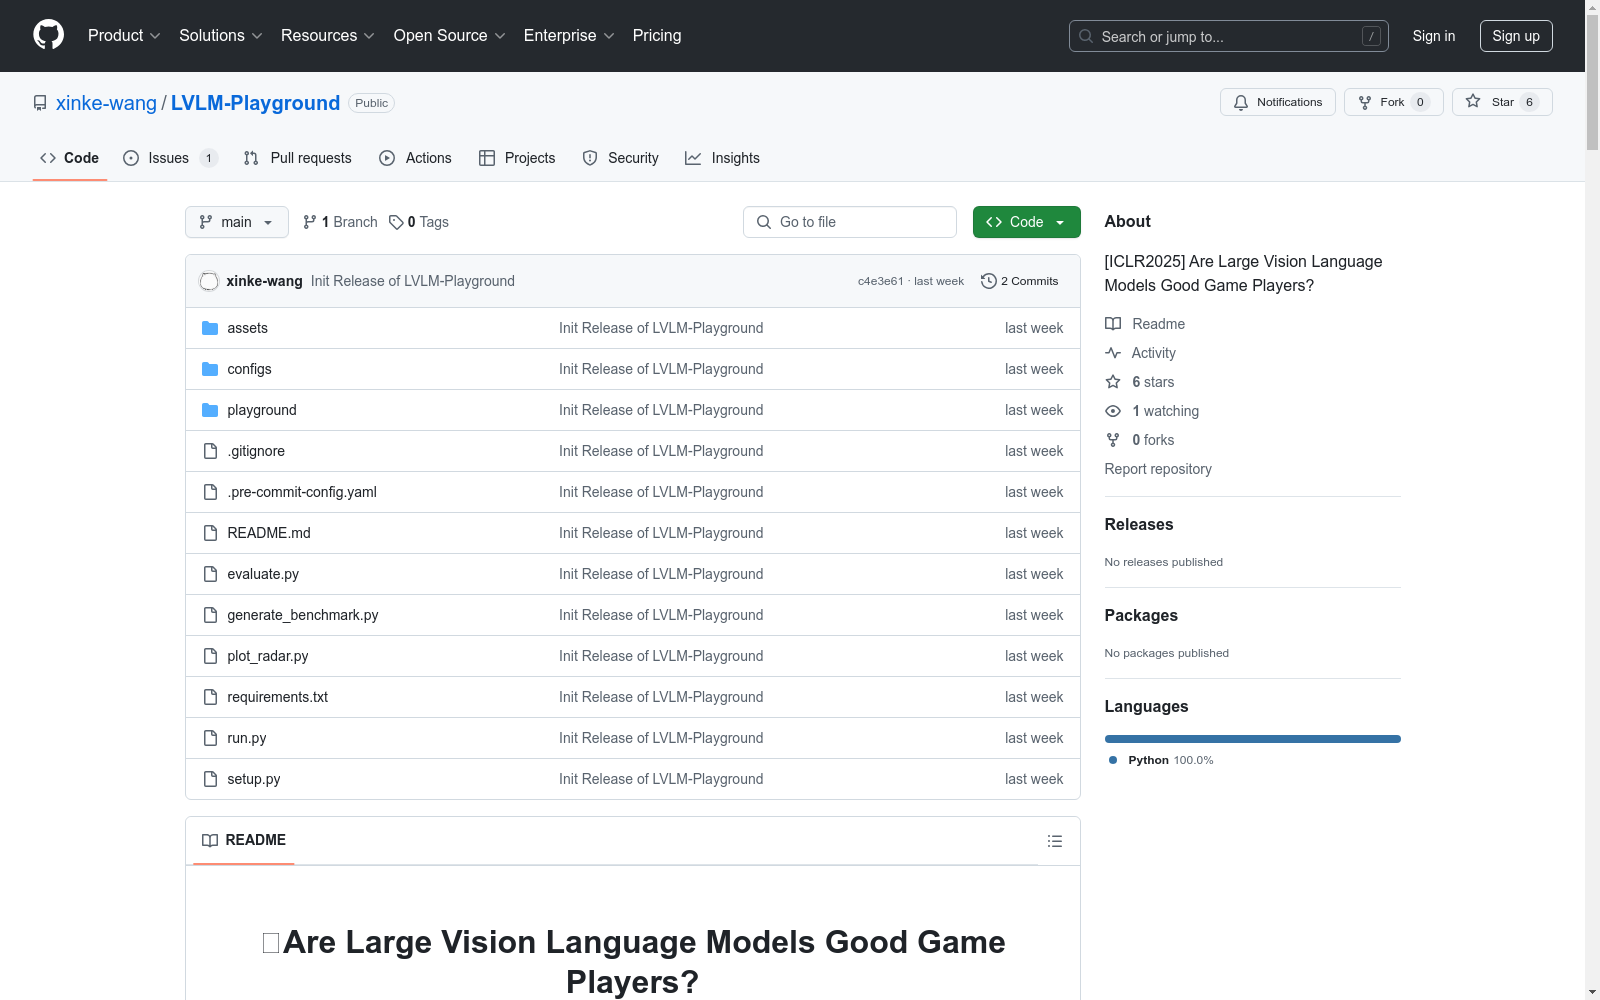Image resolution: width=1600 pixels, height=1000 pixels.
Task: Focus the Search or jump to field
Action: 1229,36
